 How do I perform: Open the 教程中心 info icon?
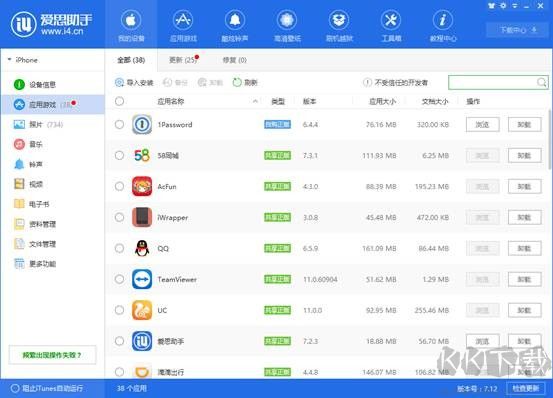(x=443, y=20)
